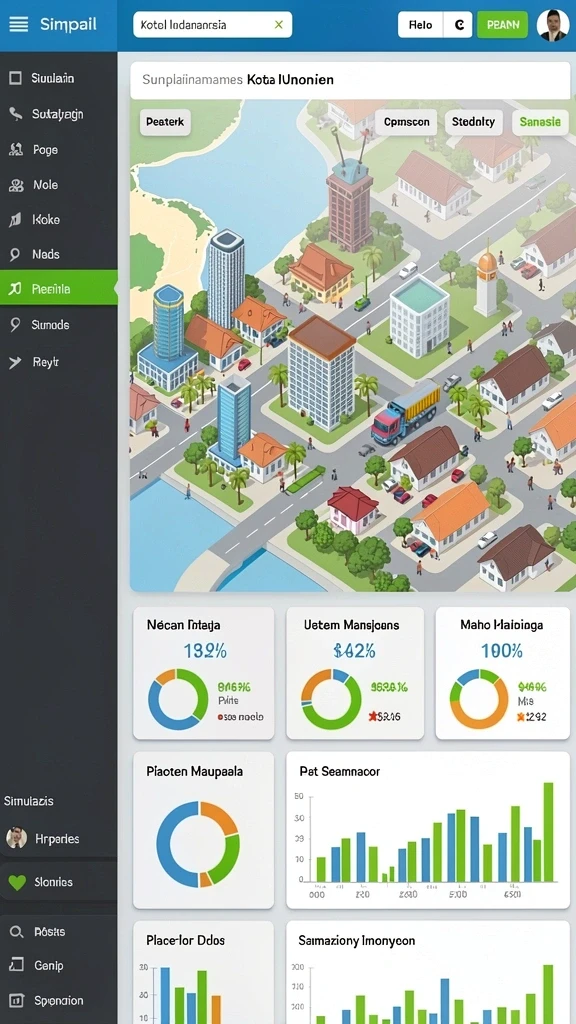Image resolution: width=576 pixels, height=1024 pixels.
Task: Click the search icon beside Rösits
Action: pyautogui.click(x=16, y=932)
